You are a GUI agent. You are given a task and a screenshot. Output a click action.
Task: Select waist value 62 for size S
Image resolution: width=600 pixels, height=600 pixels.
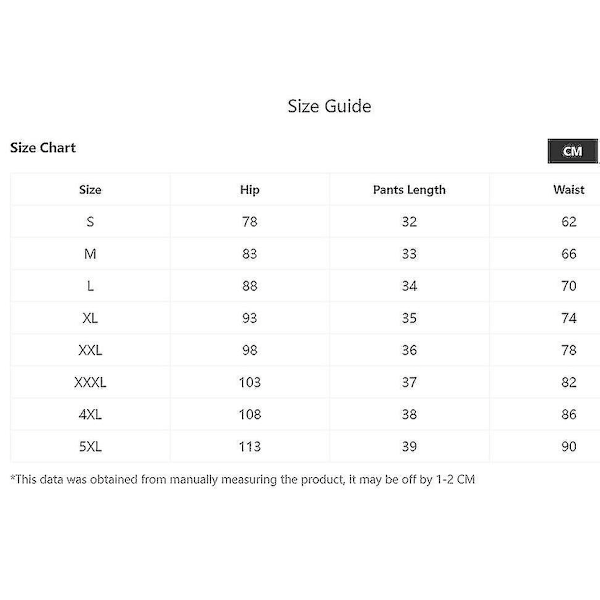coord(569,222)
